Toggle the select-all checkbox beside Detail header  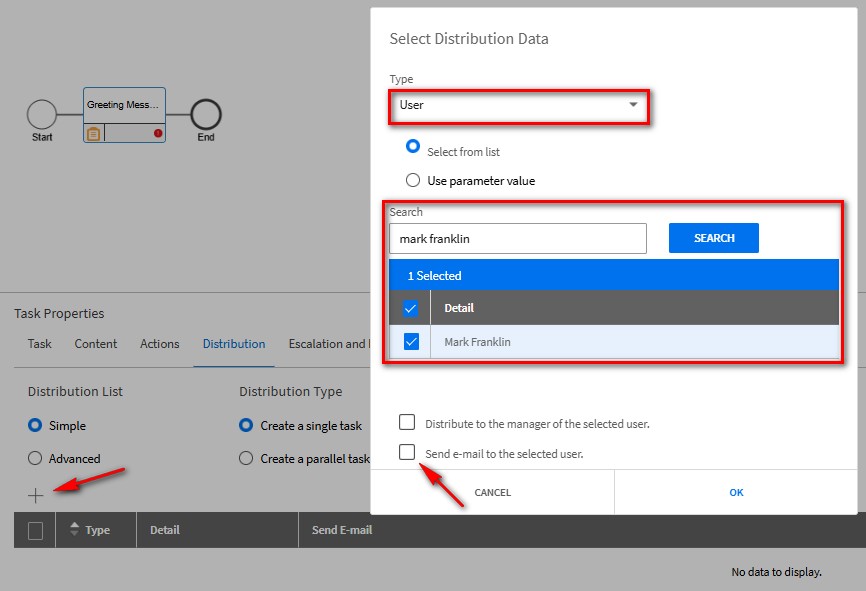coord(410,308)
